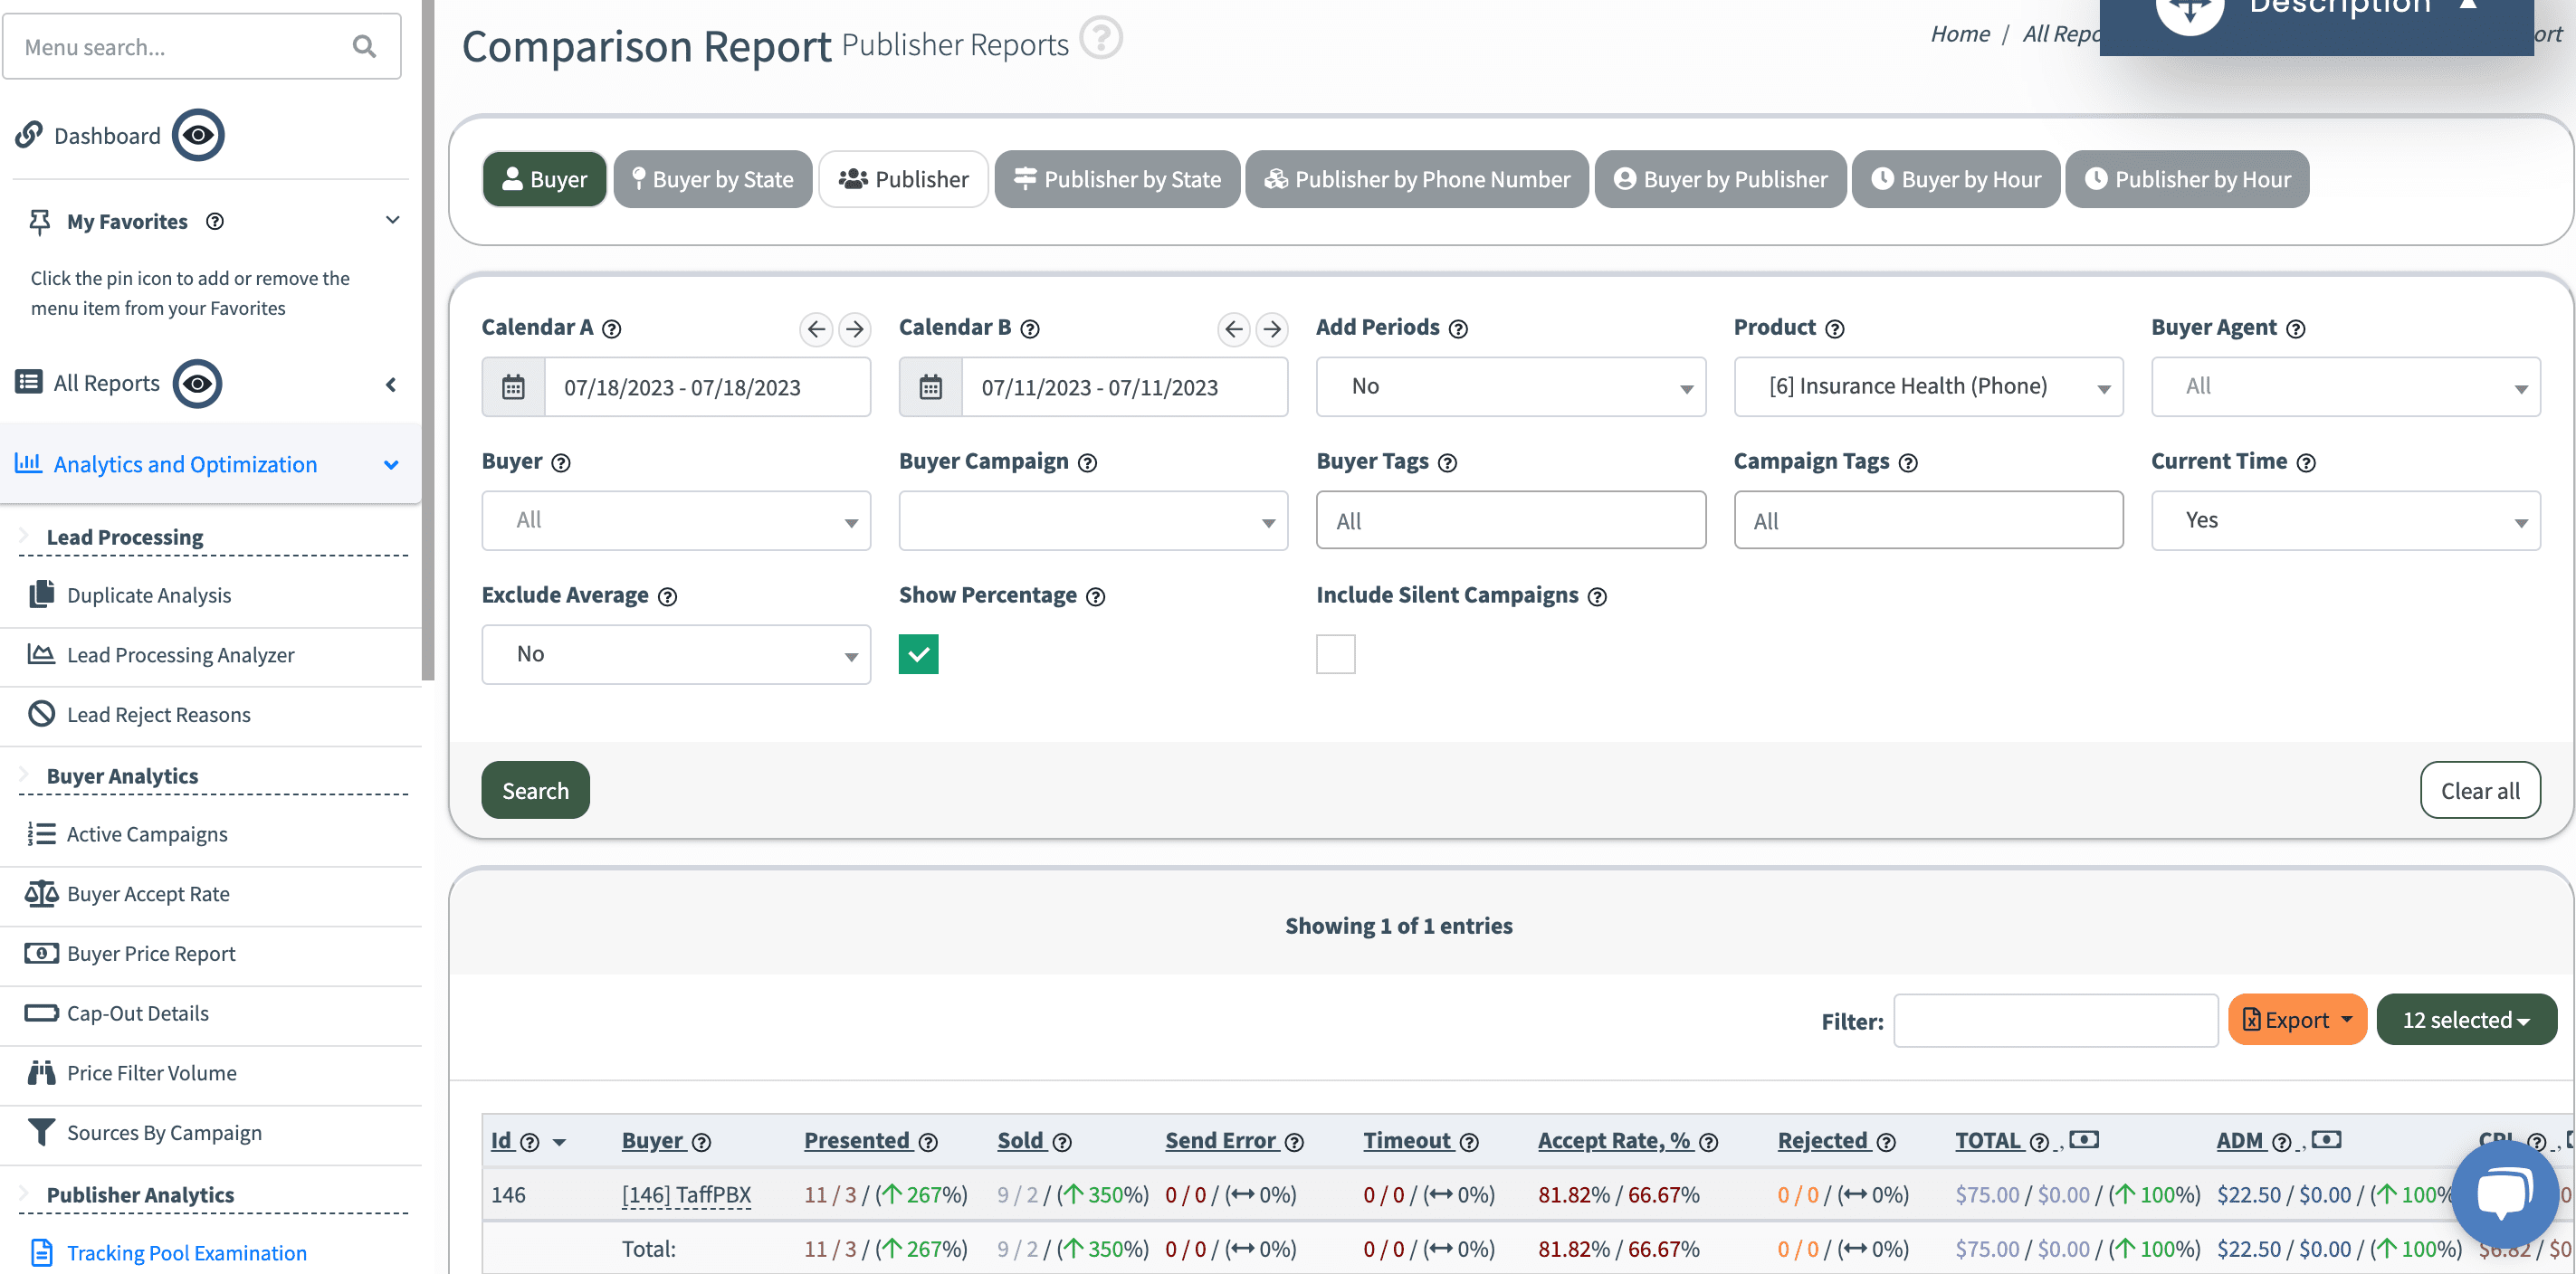The width and height of the screenshot is (2576, 1274).
Task: Open Calendar A date picker icon
Action: [x=513, y=387]
